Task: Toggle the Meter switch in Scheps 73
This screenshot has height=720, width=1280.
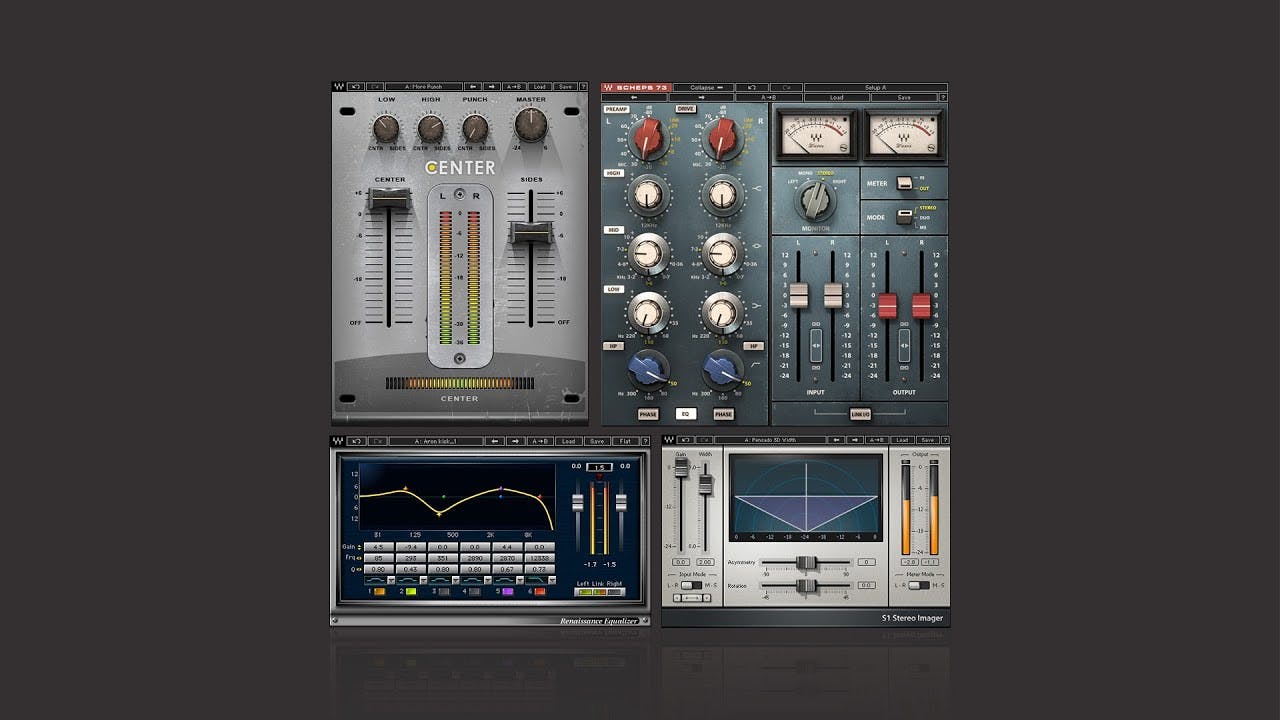Action: tap(904, 183)
